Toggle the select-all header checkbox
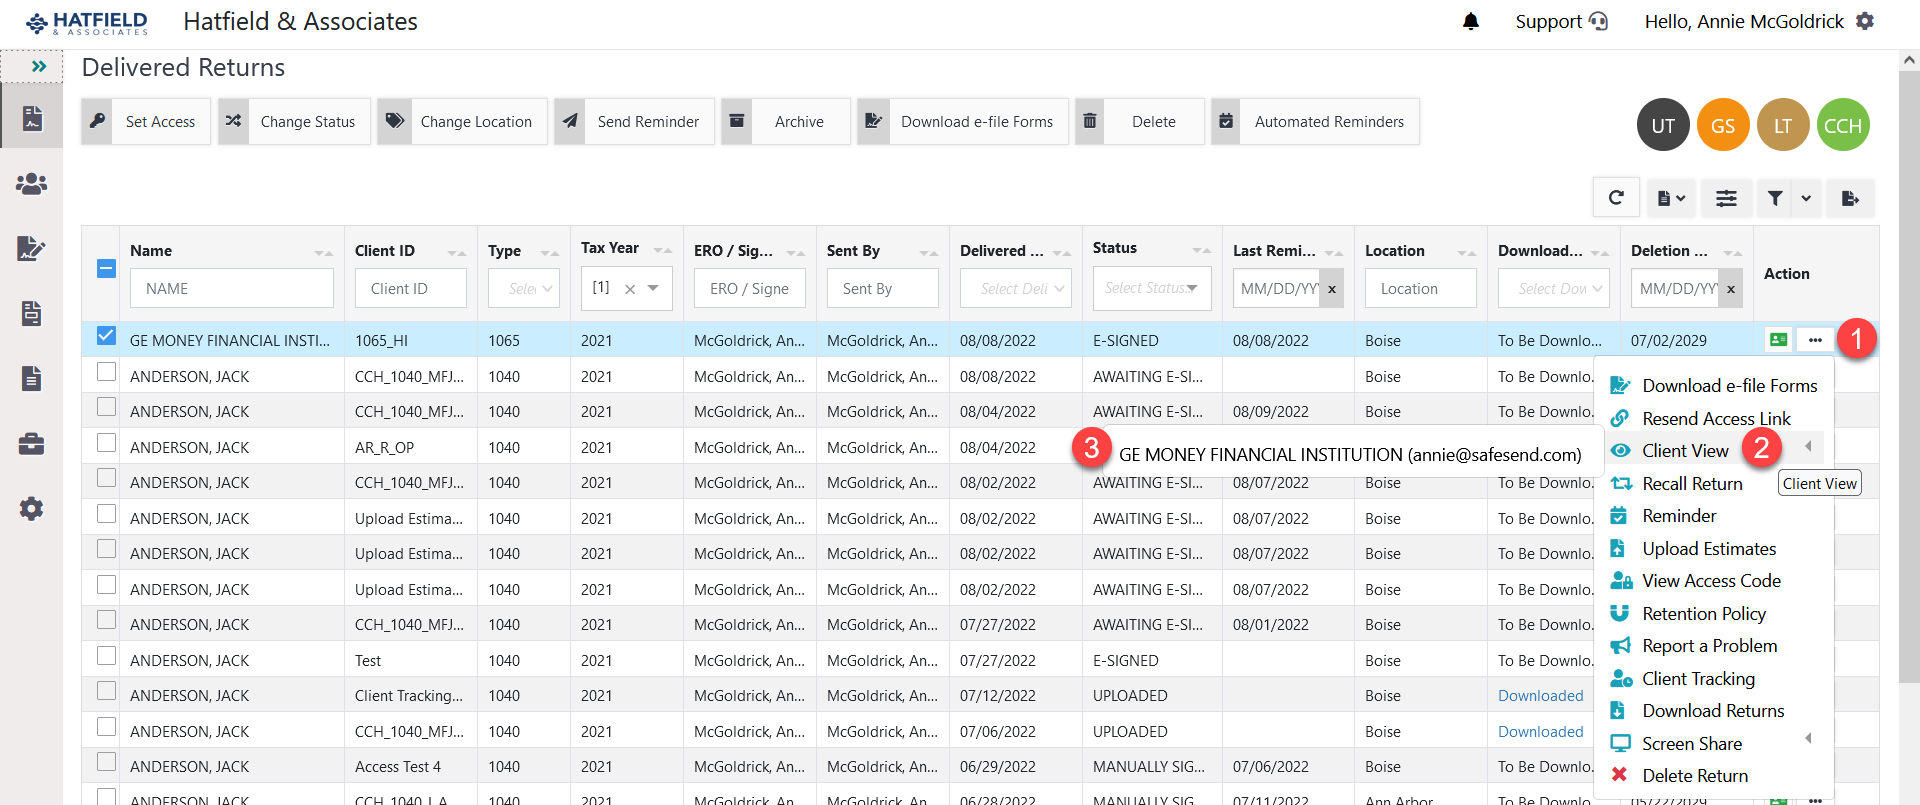This screenshot has width=1920, height=805. point(106,269)
